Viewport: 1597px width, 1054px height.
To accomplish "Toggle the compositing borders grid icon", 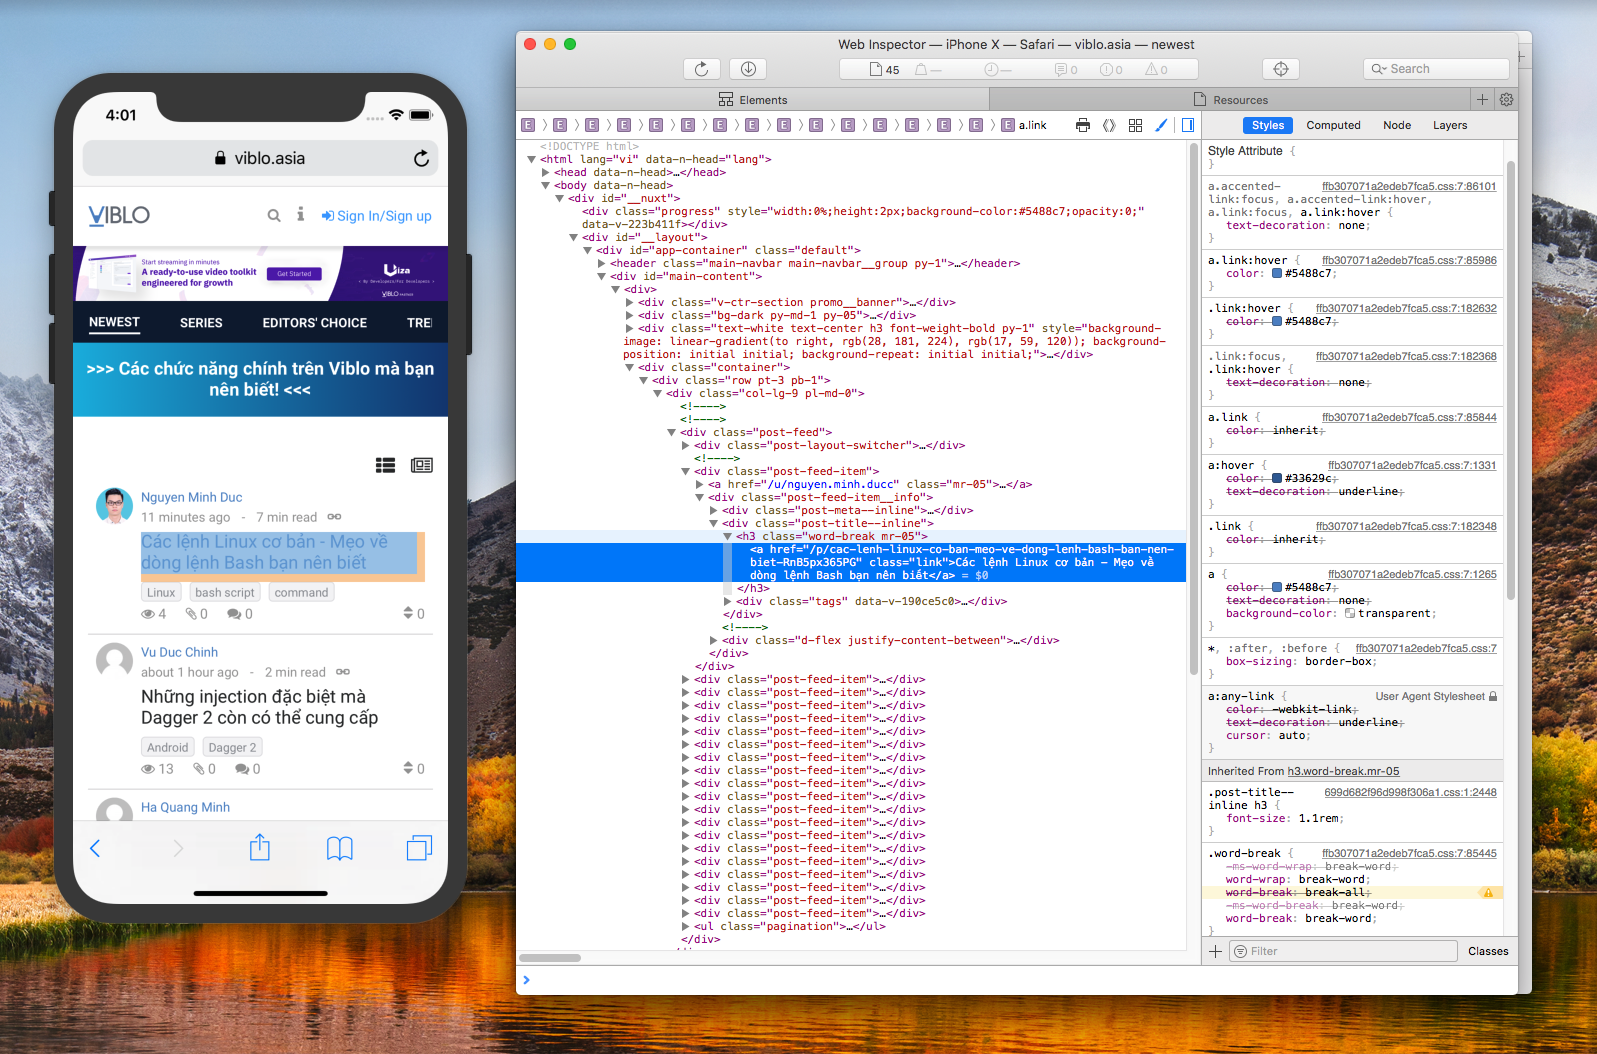I will (x=1135, y=125).
